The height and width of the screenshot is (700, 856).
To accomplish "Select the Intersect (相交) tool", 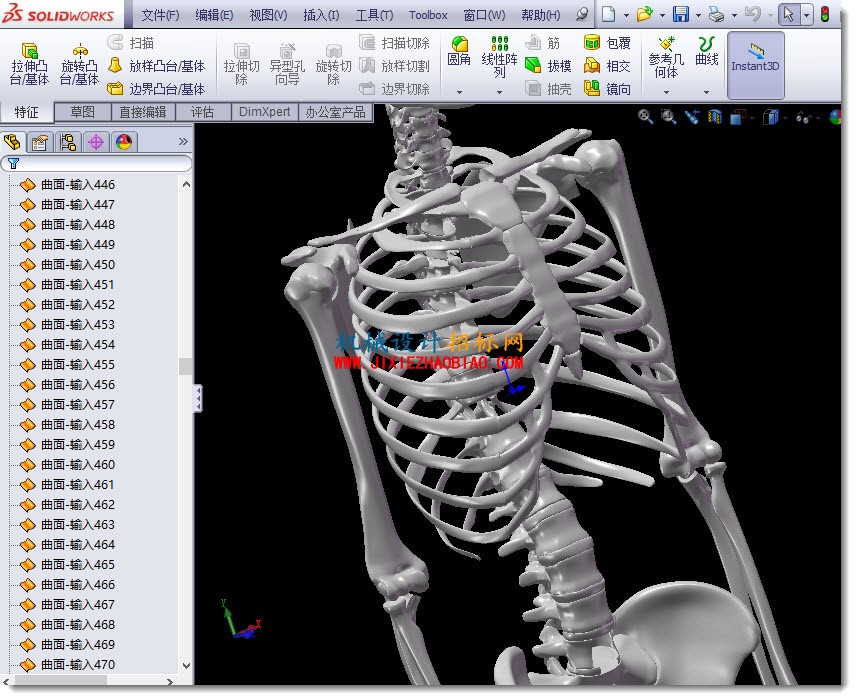I will click(x=607, y=66).
